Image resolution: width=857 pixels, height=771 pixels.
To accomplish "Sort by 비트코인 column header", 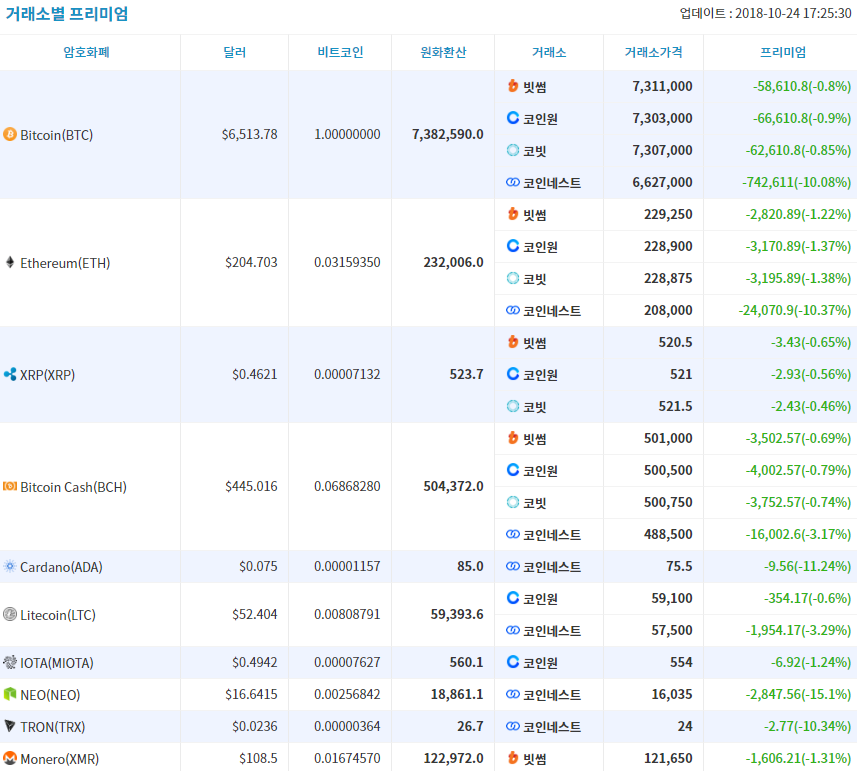I will [340, 52].
